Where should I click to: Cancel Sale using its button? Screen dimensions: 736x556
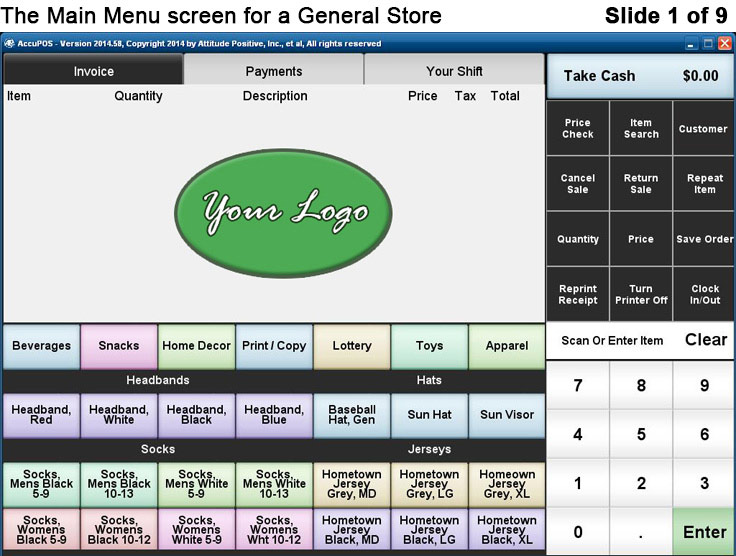point(578,183)
